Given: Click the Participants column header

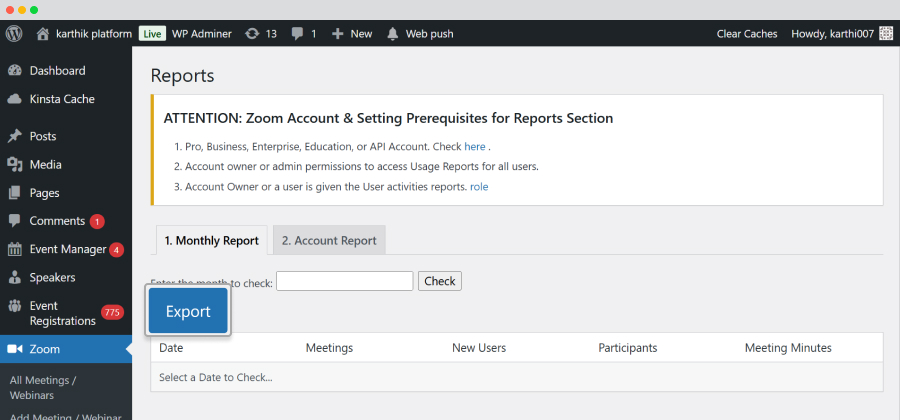Looking at the screenshot, I should point(627,348).
